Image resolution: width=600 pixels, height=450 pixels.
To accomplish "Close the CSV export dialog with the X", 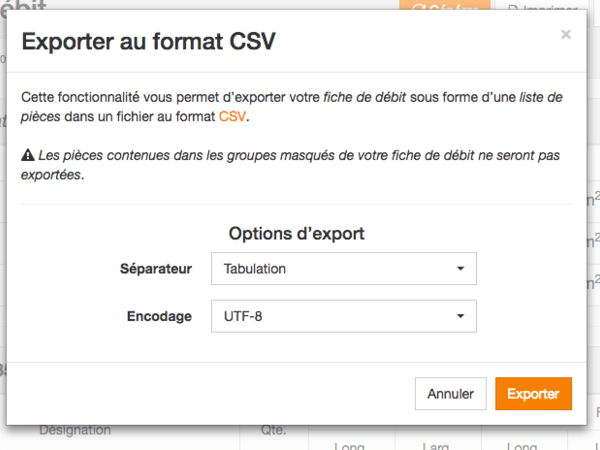I will click(566, 35).
